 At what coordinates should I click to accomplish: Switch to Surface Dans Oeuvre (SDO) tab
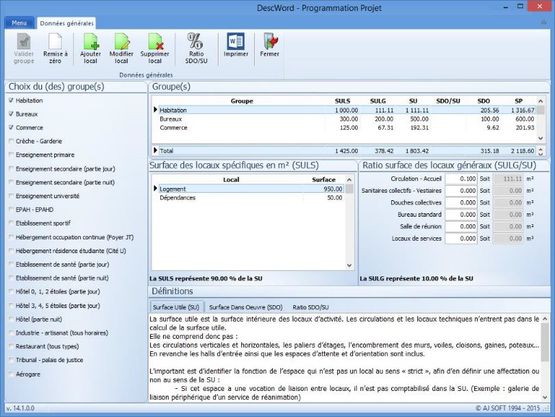coord(246,307)
